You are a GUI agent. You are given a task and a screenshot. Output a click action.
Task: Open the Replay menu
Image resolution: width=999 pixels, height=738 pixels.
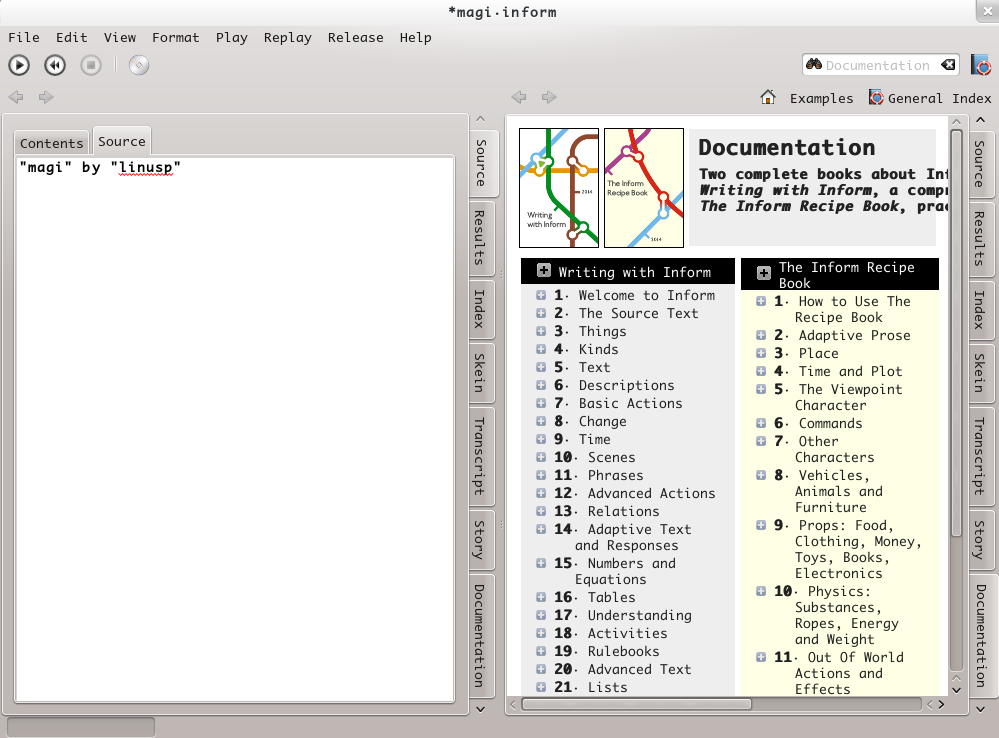[287, 38]
